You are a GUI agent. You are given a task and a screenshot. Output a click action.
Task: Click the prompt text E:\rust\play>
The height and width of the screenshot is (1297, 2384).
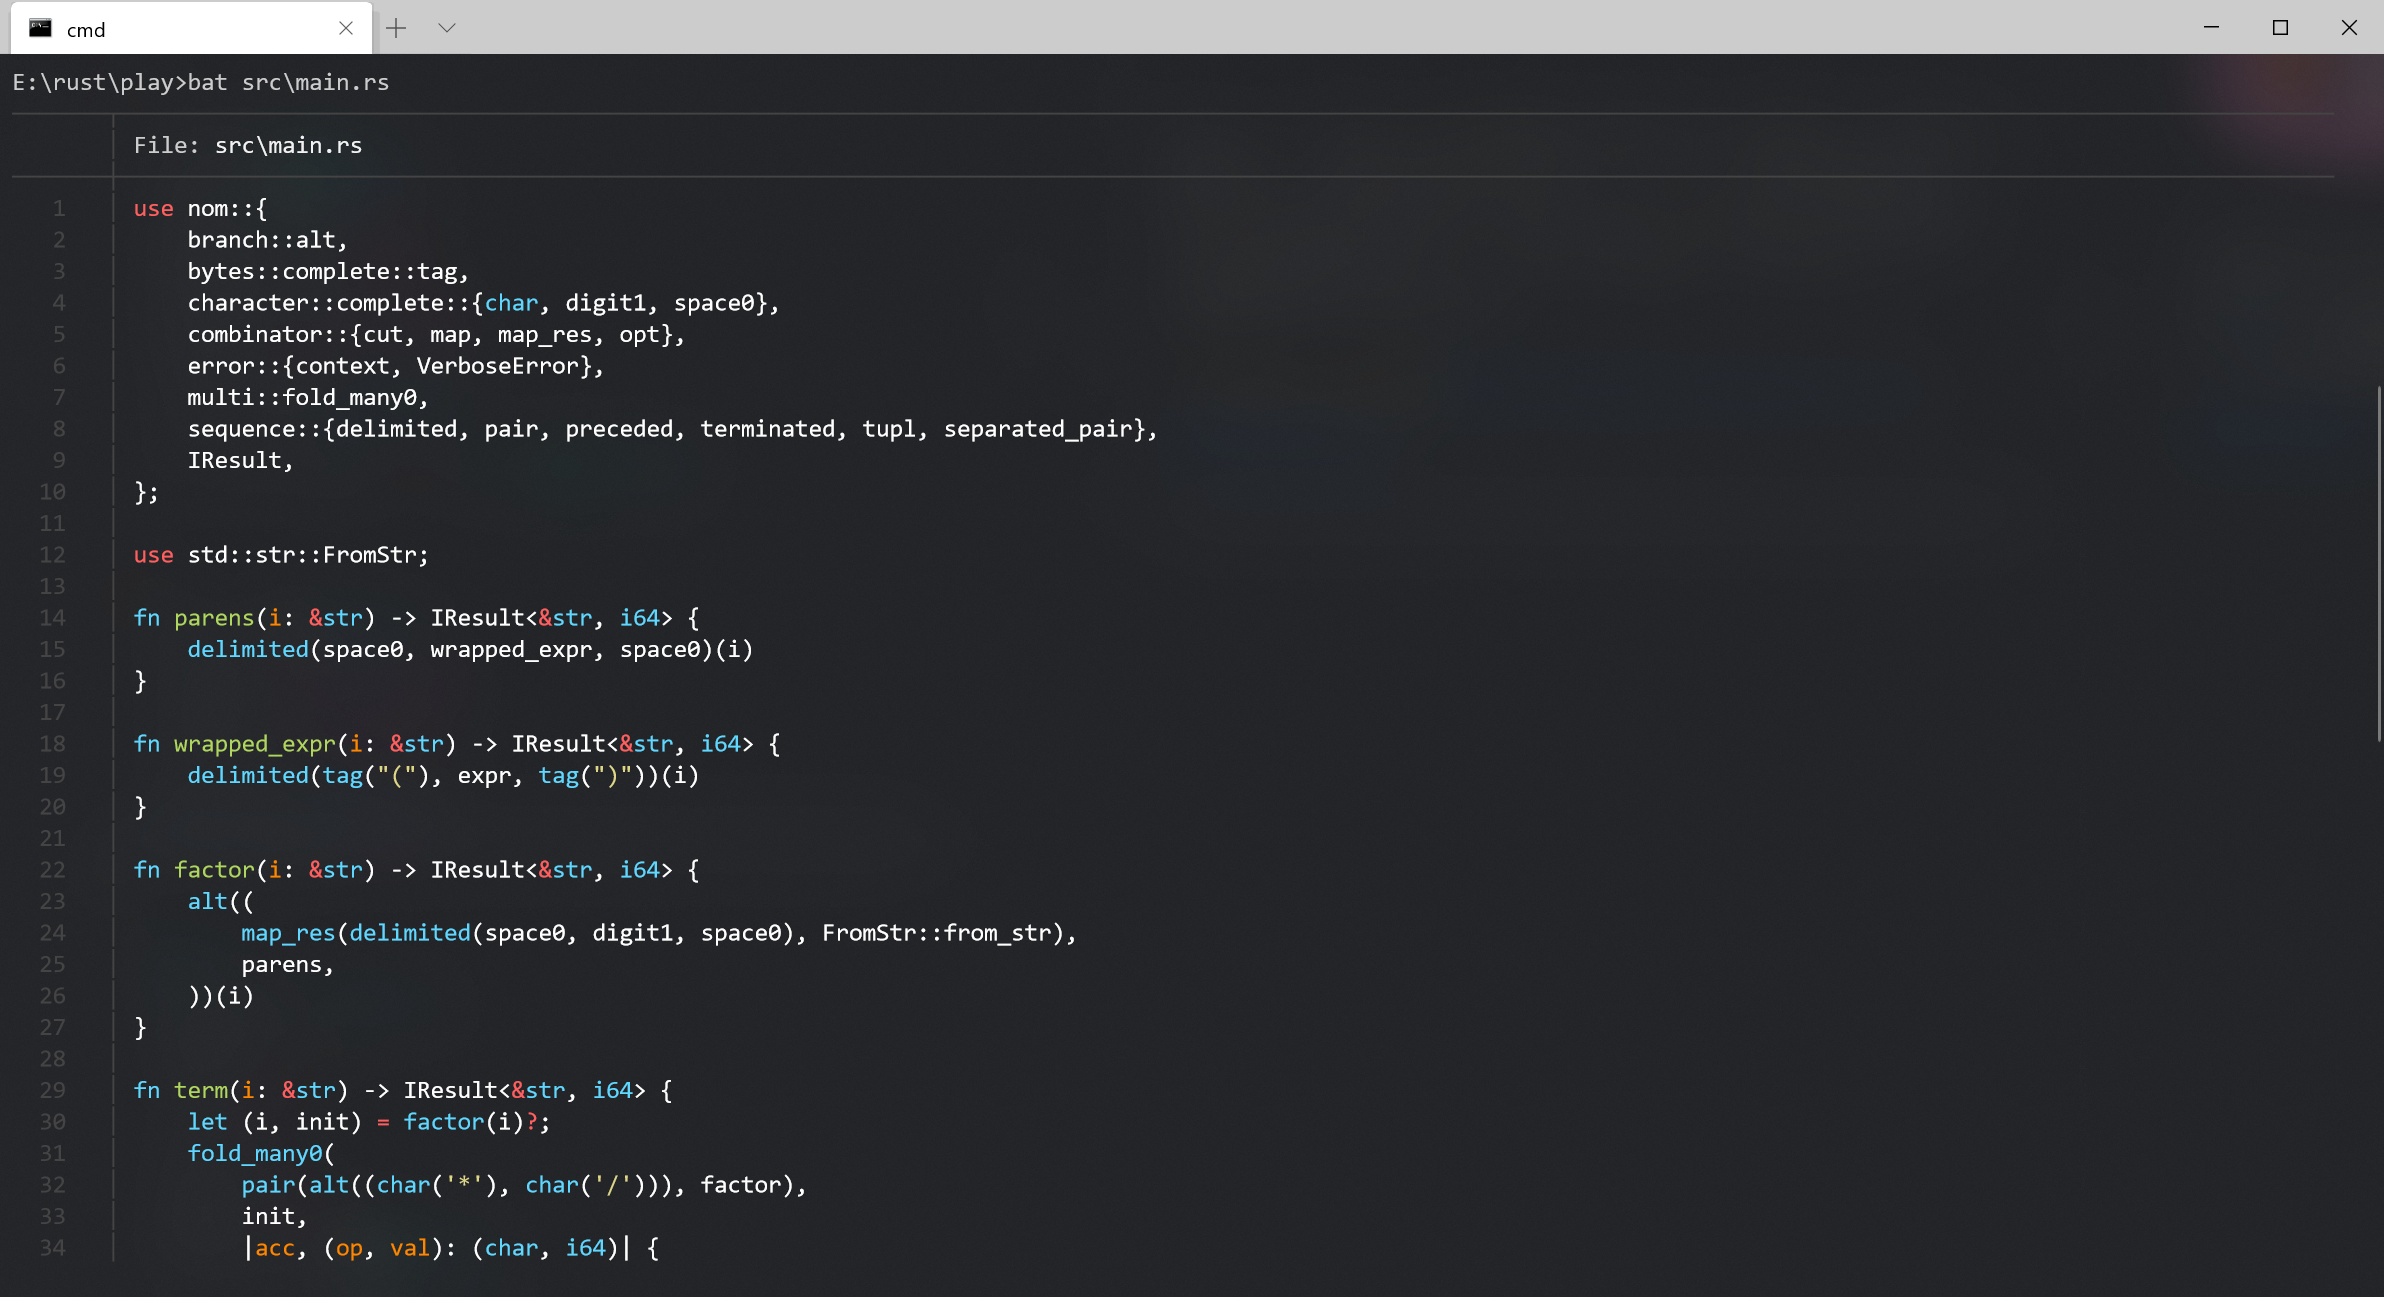(95, 82)
